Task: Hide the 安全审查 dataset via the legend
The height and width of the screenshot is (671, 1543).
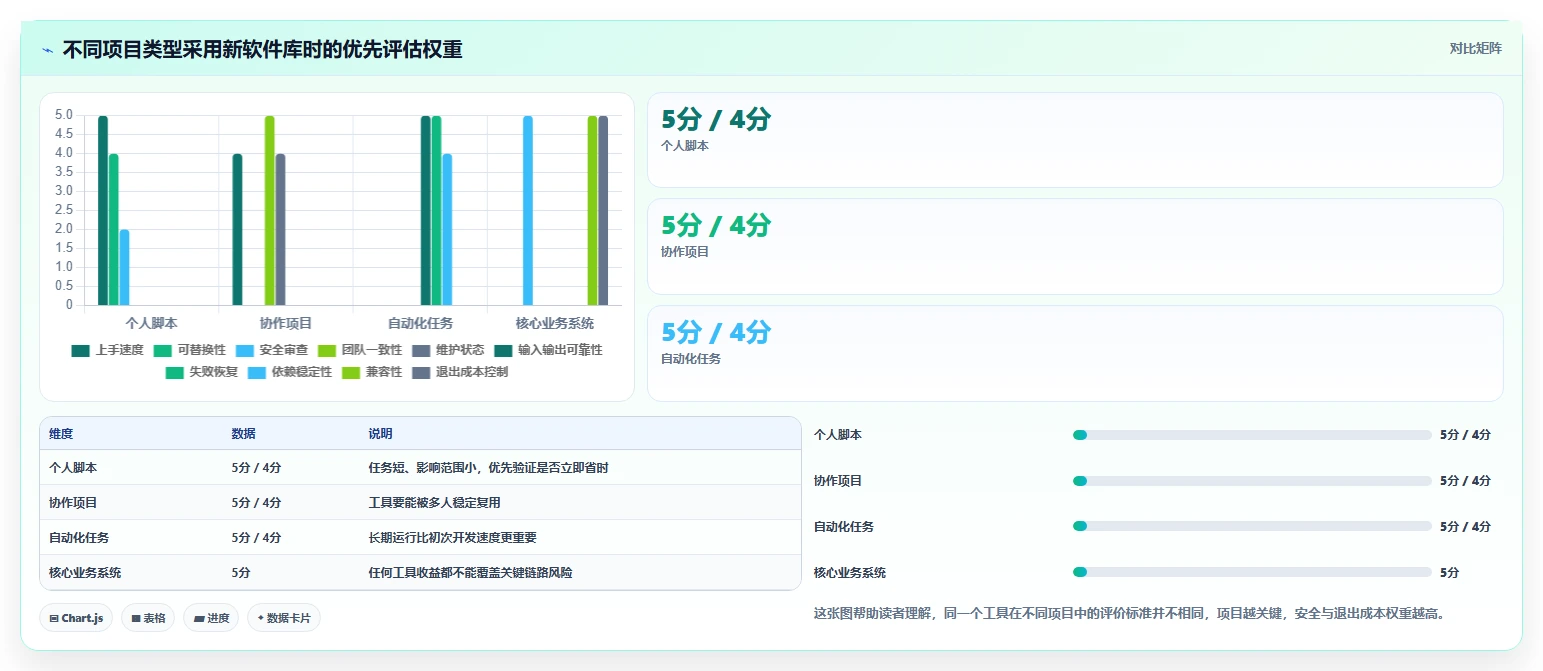Action: point(272,351)
